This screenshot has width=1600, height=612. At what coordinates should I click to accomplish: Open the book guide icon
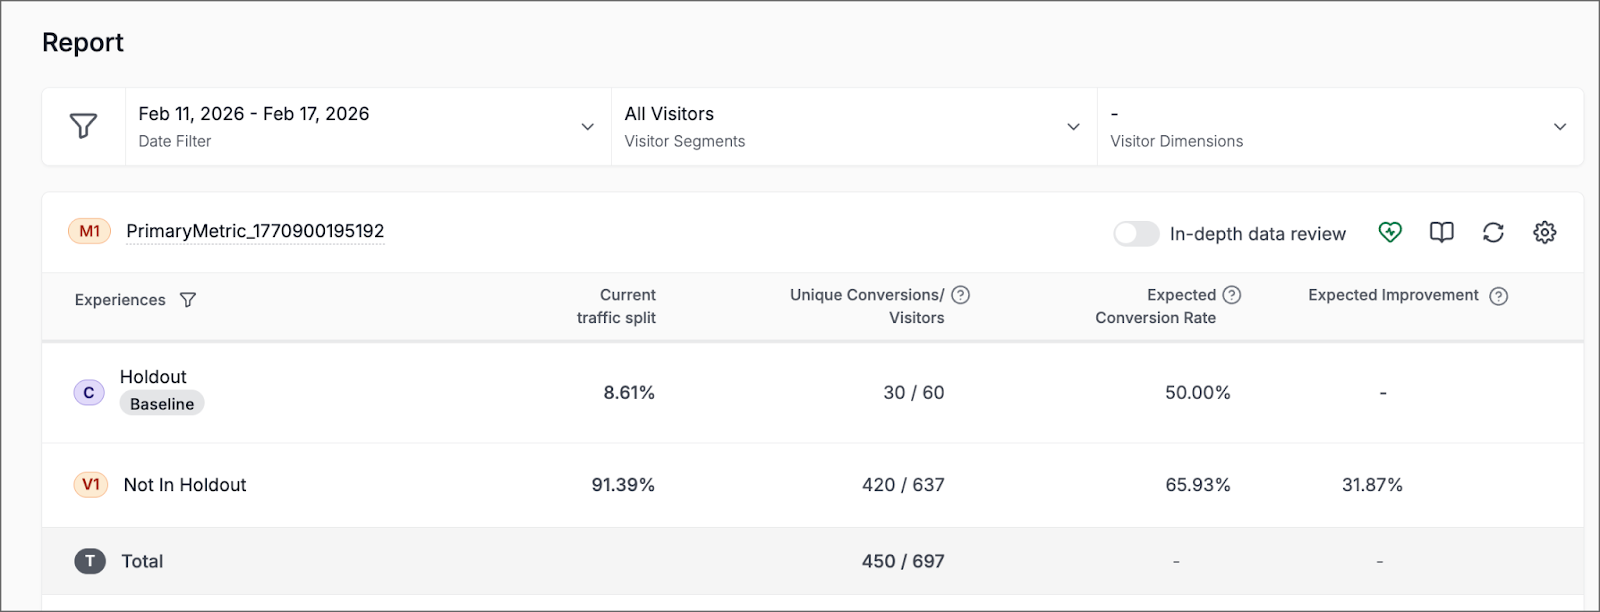pos(1441,232)
